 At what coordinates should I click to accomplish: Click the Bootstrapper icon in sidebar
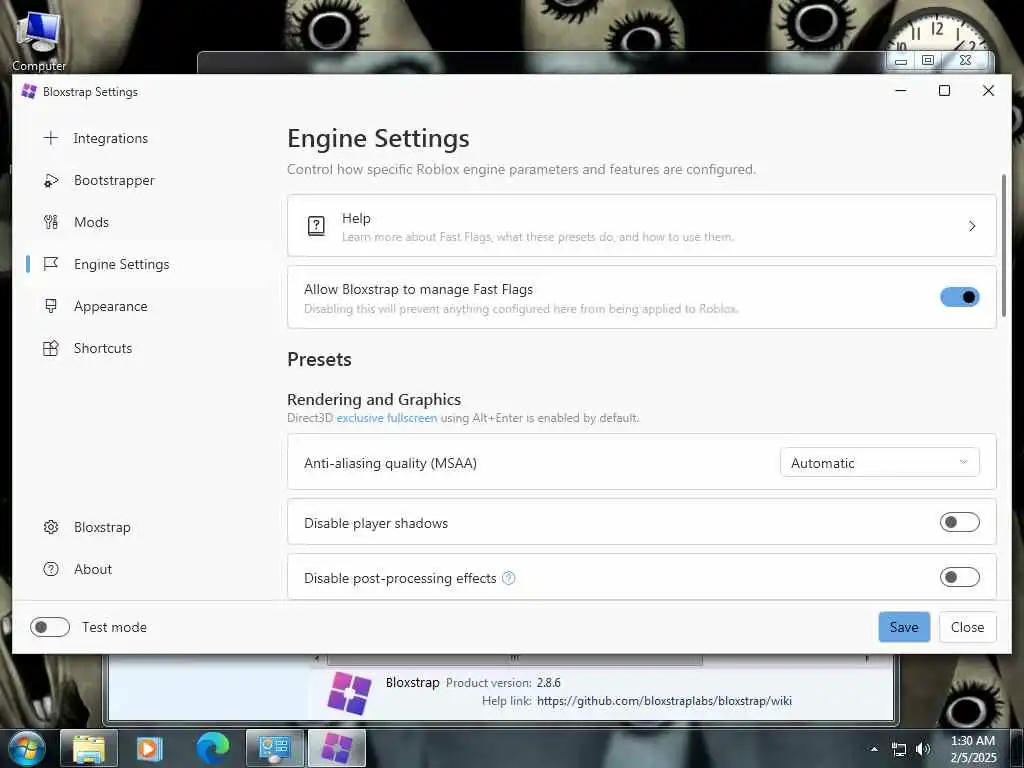click(50, 180)
